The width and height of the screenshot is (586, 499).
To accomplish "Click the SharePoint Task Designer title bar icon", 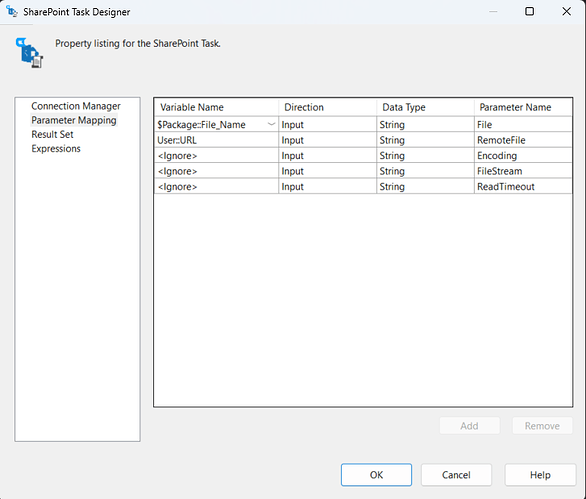I will [12, 12].
